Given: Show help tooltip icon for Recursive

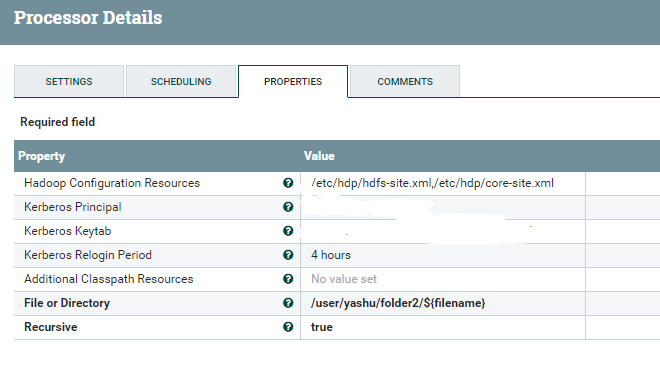Looking at the screenshot, I should tap(288, 327).
